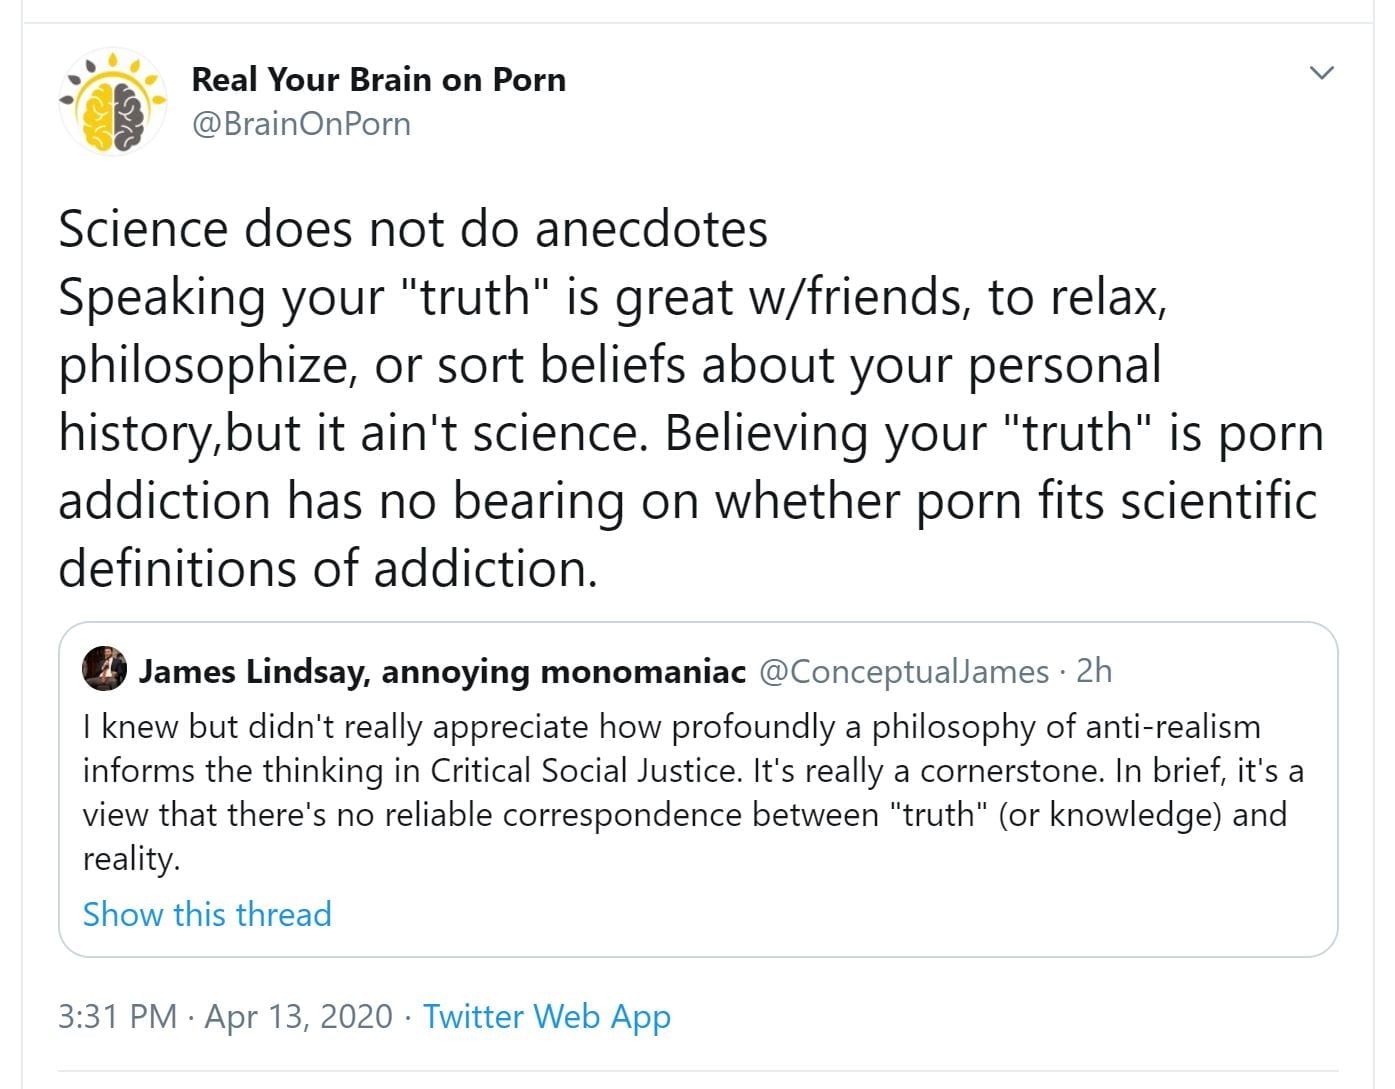Viewport: 1395px width, 1089px height.
Task: Click the brain logo profile avatar
Action: 113,102
